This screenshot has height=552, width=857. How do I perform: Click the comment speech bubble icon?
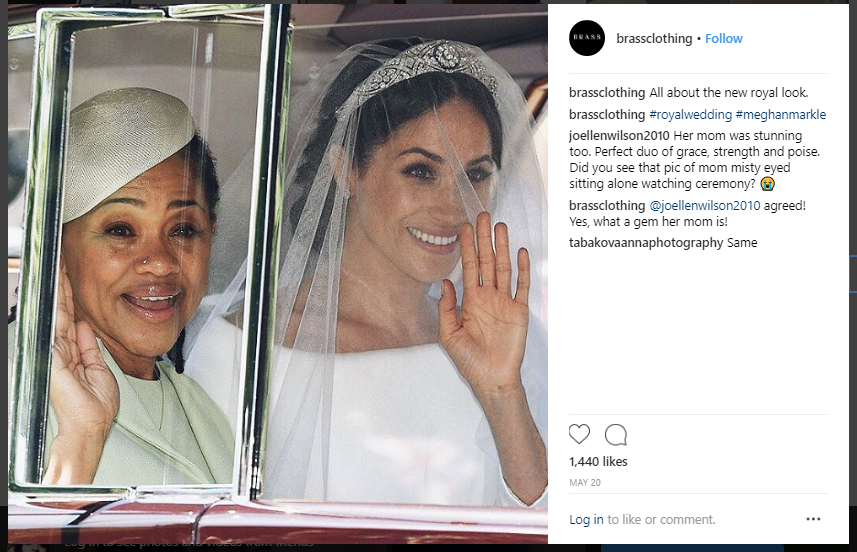coord(615,435)
